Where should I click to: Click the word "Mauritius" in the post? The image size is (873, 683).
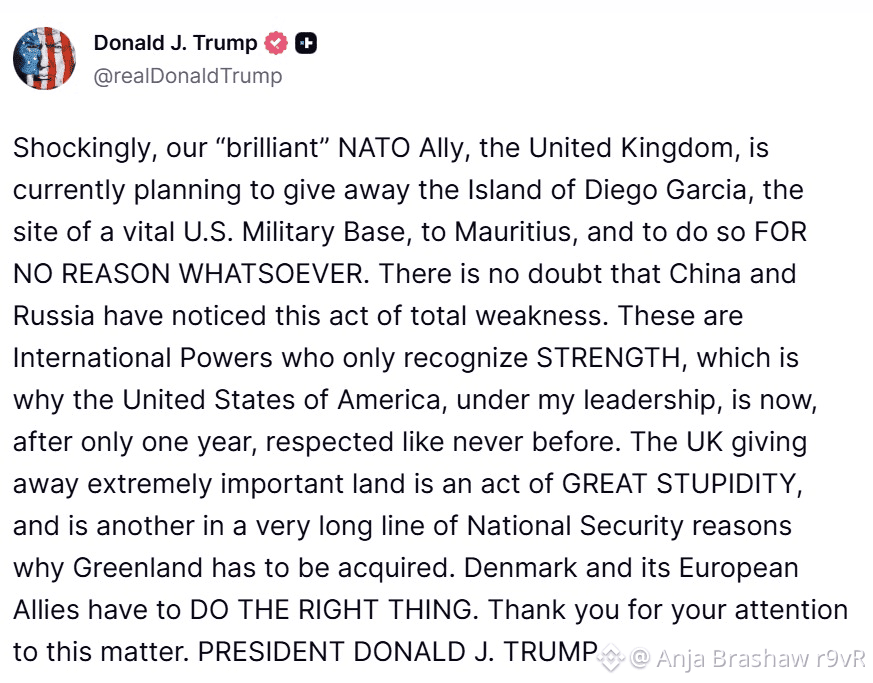[509, 232]
